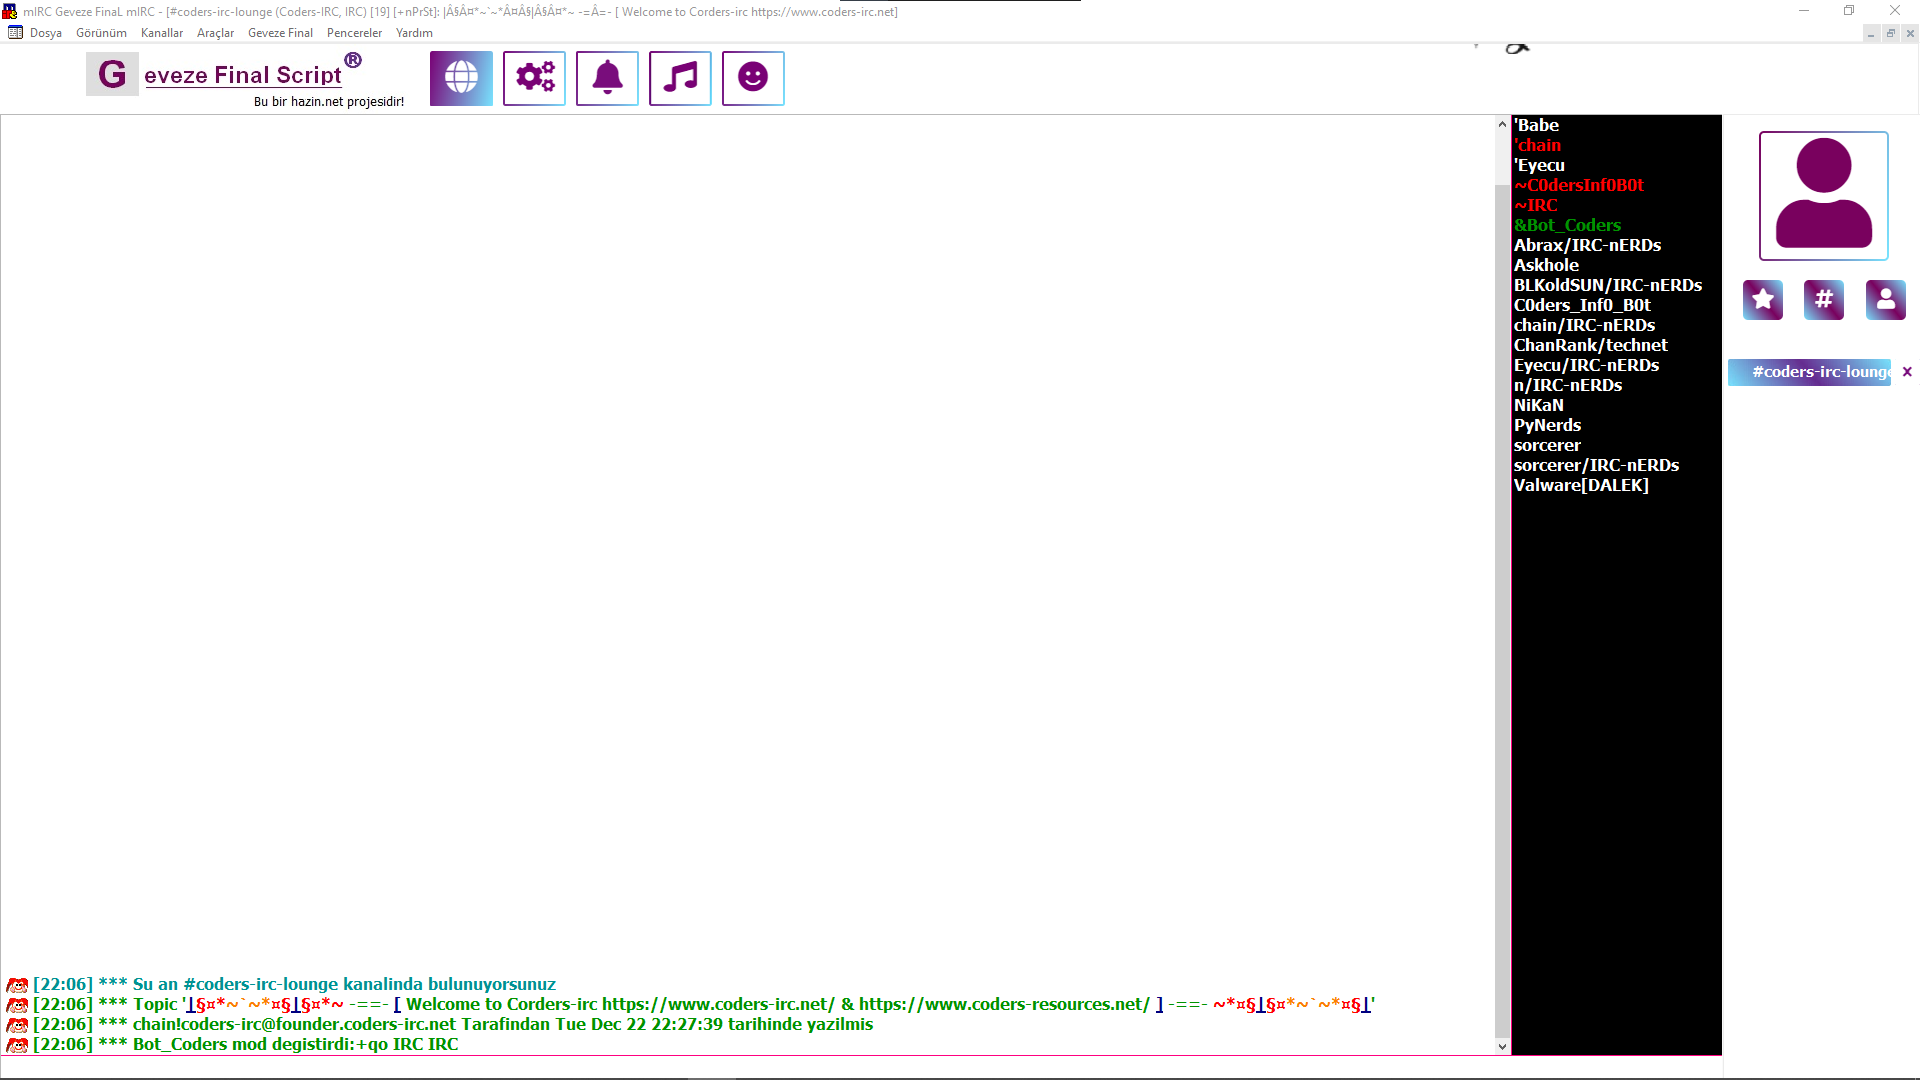Select chain/IRC-nERDs in the nick list
Screen dimensions: 1920x1080
[x=1584, y=325]
